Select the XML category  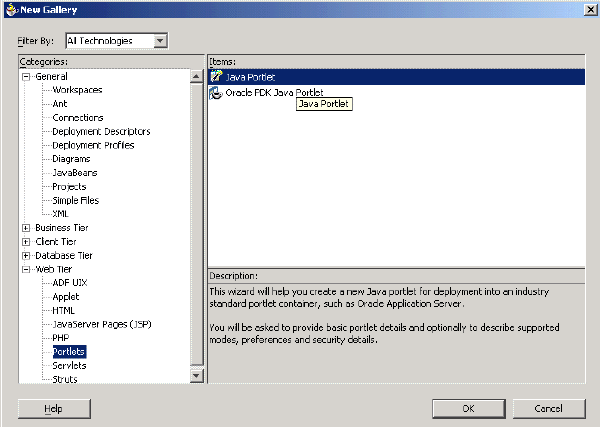point(60,214)
